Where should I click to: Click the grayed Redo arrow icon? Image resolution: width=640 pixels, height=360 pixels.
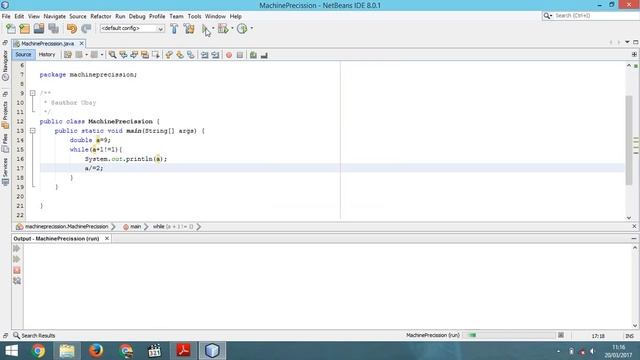pyautogui.click(x=86, y=29)
